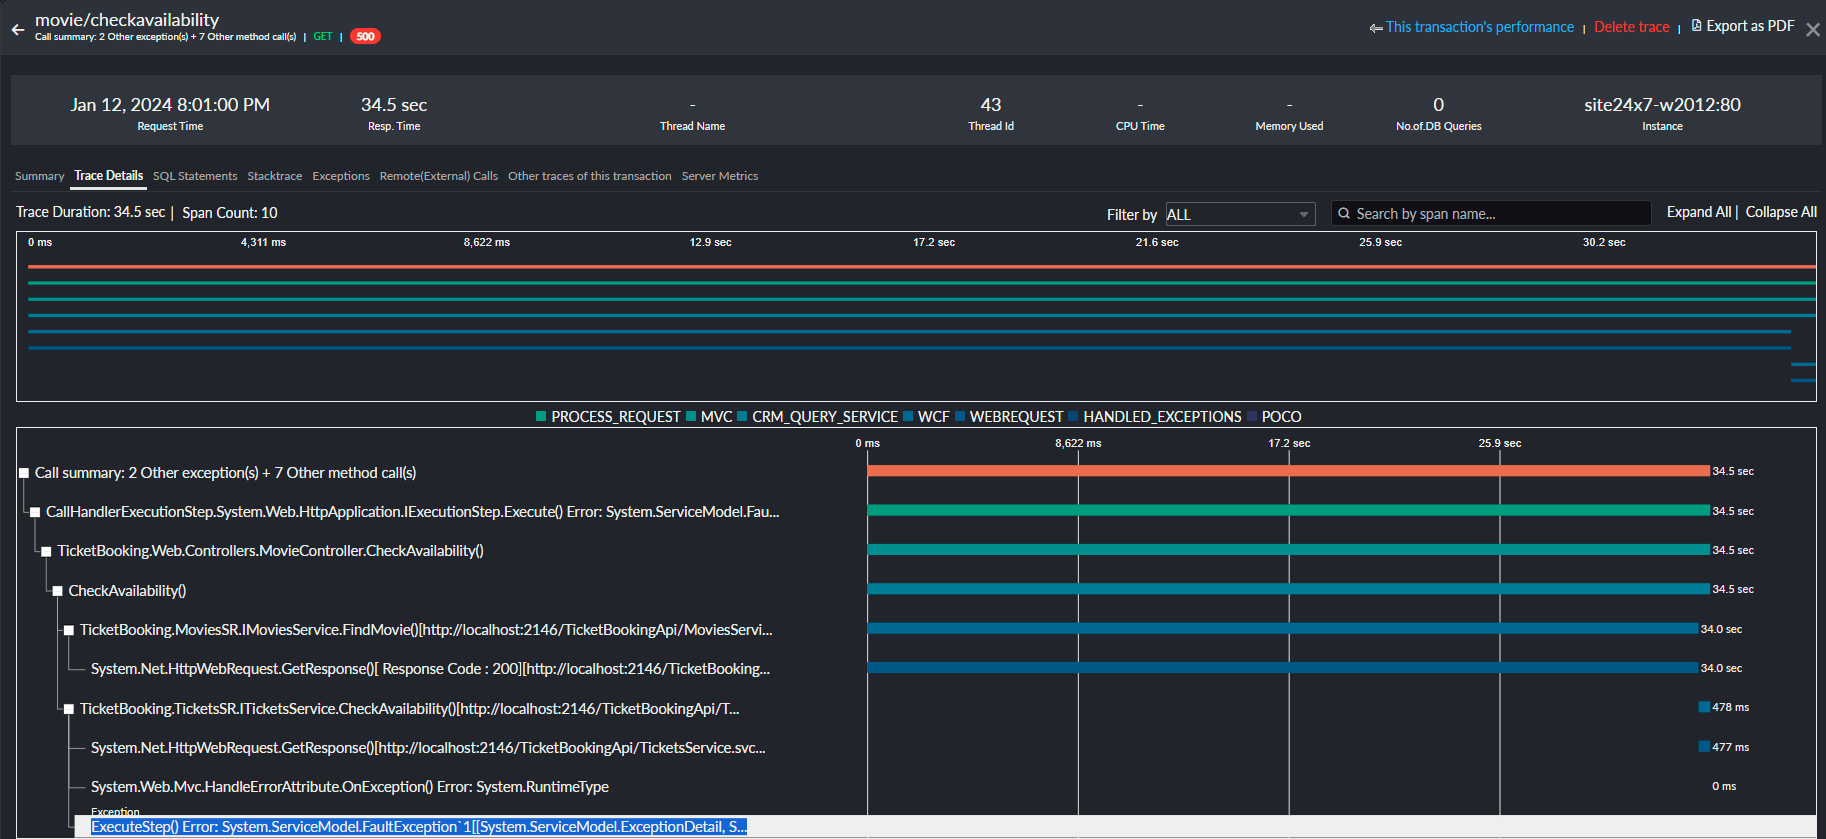Open the Exceptions tab
1826x839 pixels.
(340, 176)
